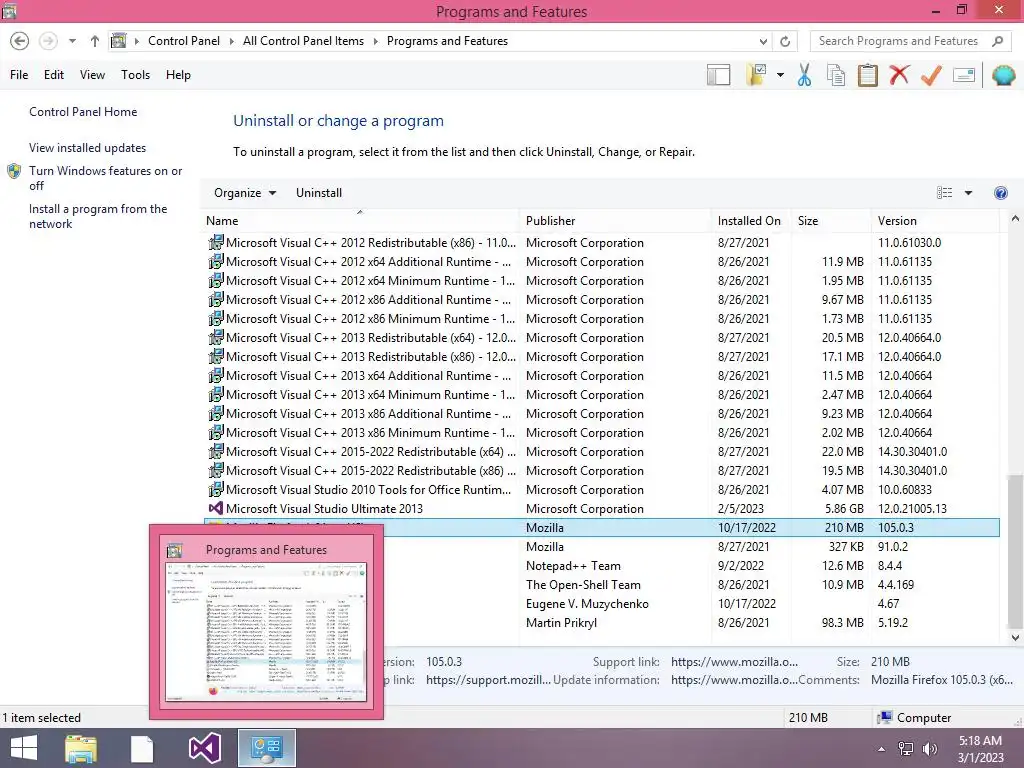Click Notepad++ Team publisher cell

tap(573, 566)
